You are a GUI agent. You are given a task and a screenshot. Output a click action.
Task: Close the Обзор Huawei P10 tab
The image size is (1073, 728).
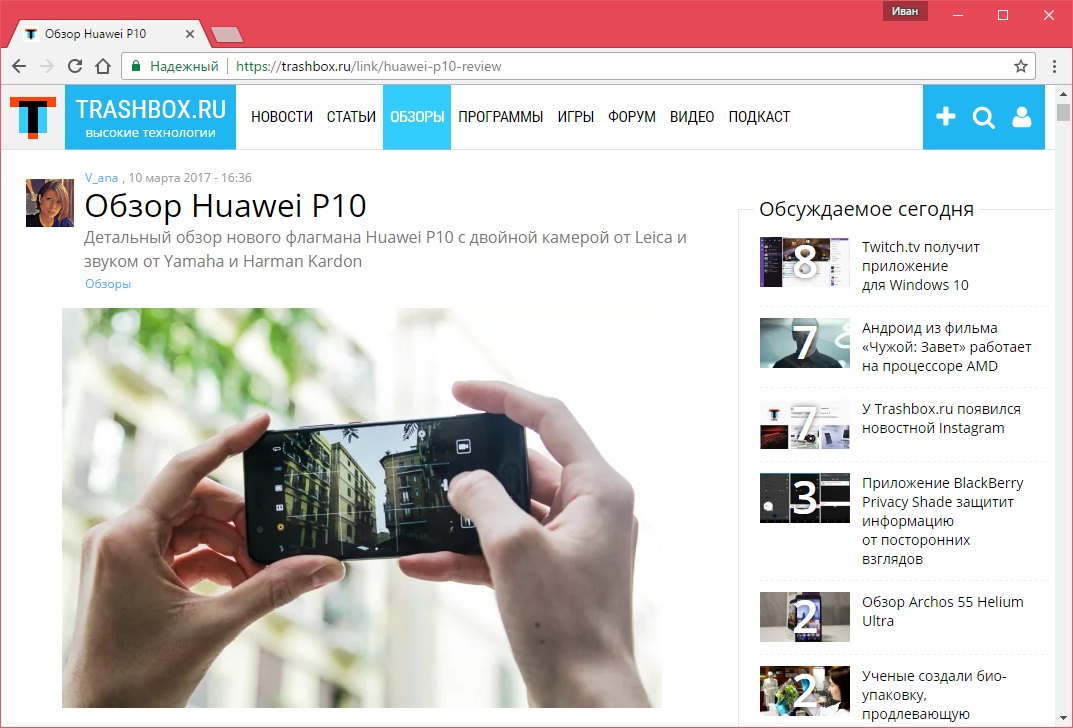(190, 34)
